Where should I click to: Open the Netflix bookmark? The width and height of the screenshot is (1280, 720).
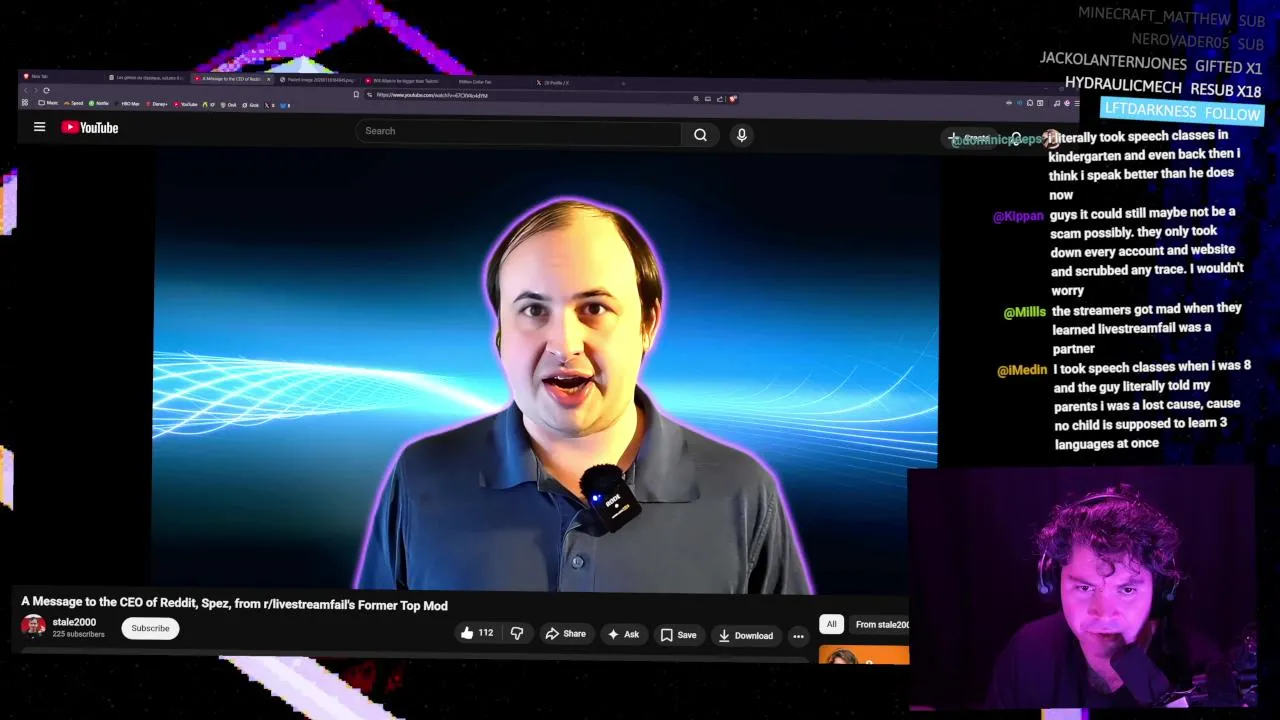pyautogui.click(x=99, y=103)
